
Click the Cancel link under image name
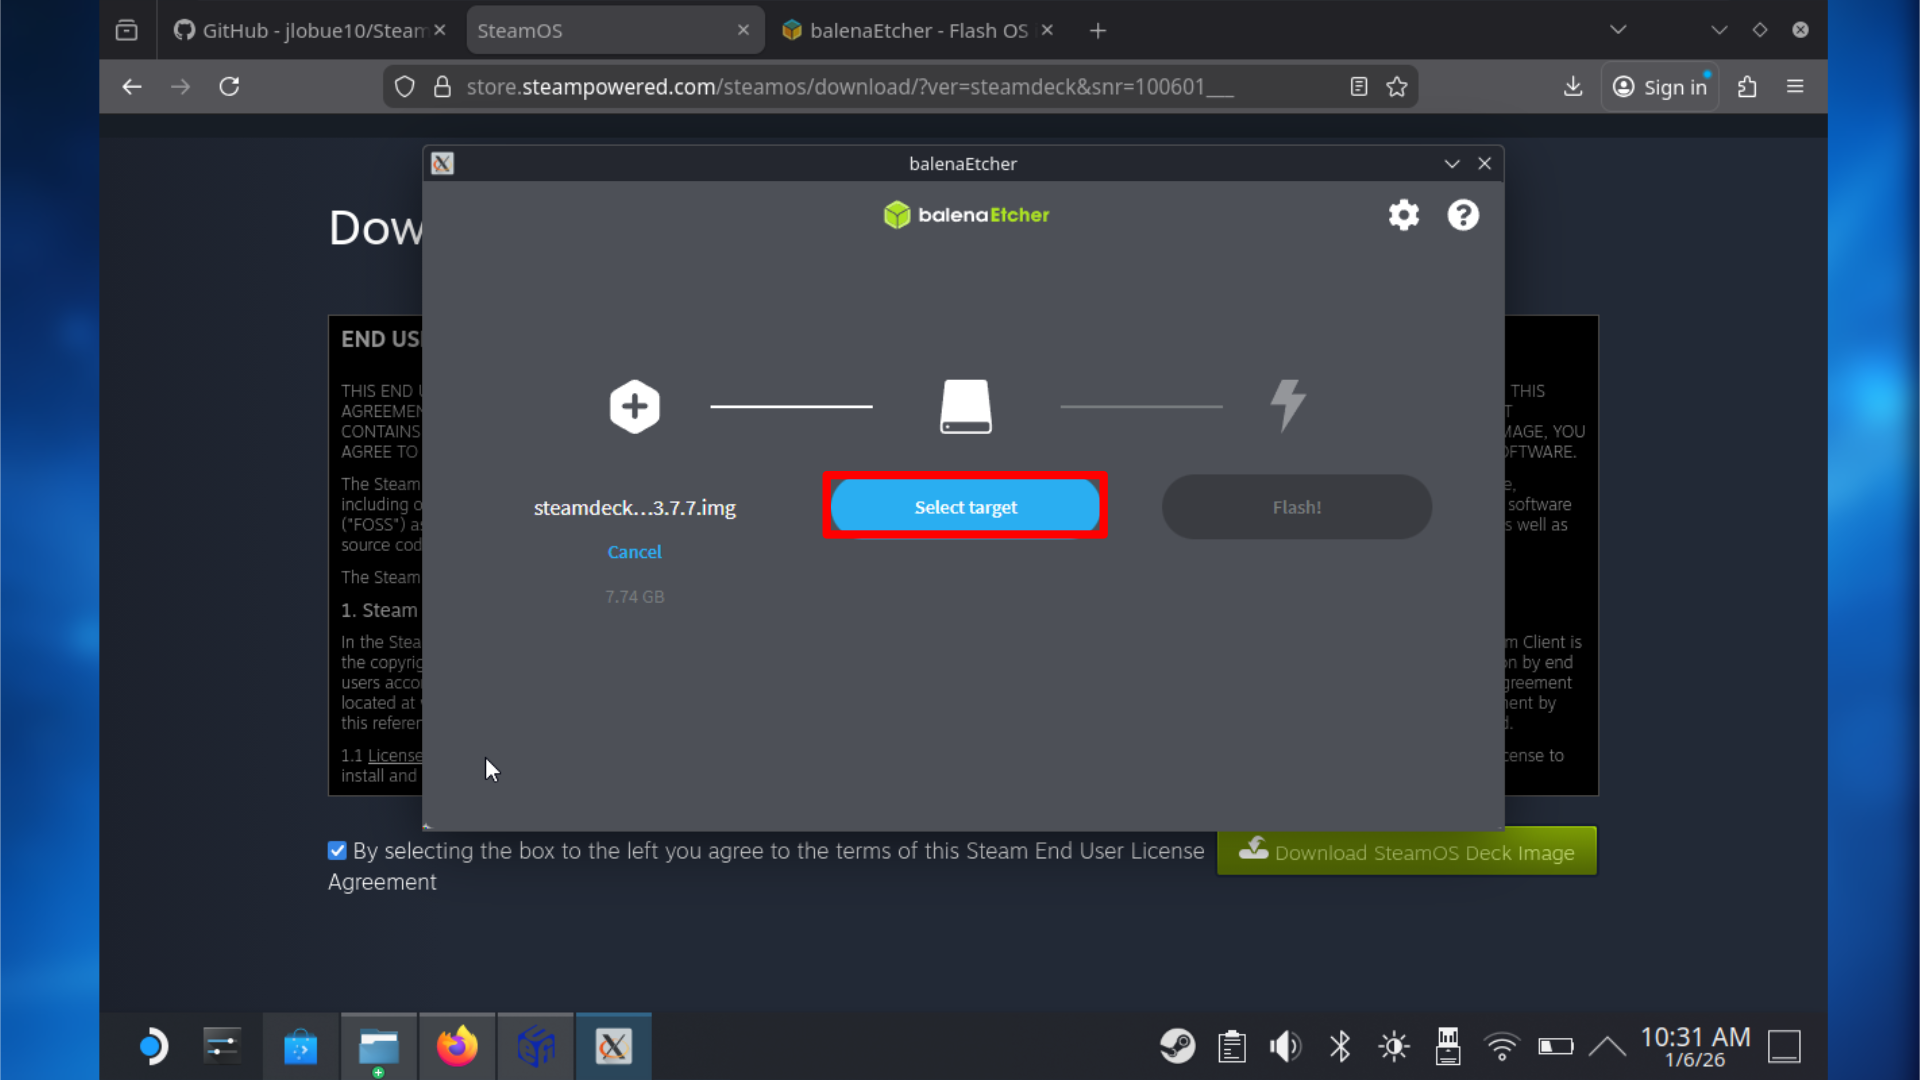634,552
